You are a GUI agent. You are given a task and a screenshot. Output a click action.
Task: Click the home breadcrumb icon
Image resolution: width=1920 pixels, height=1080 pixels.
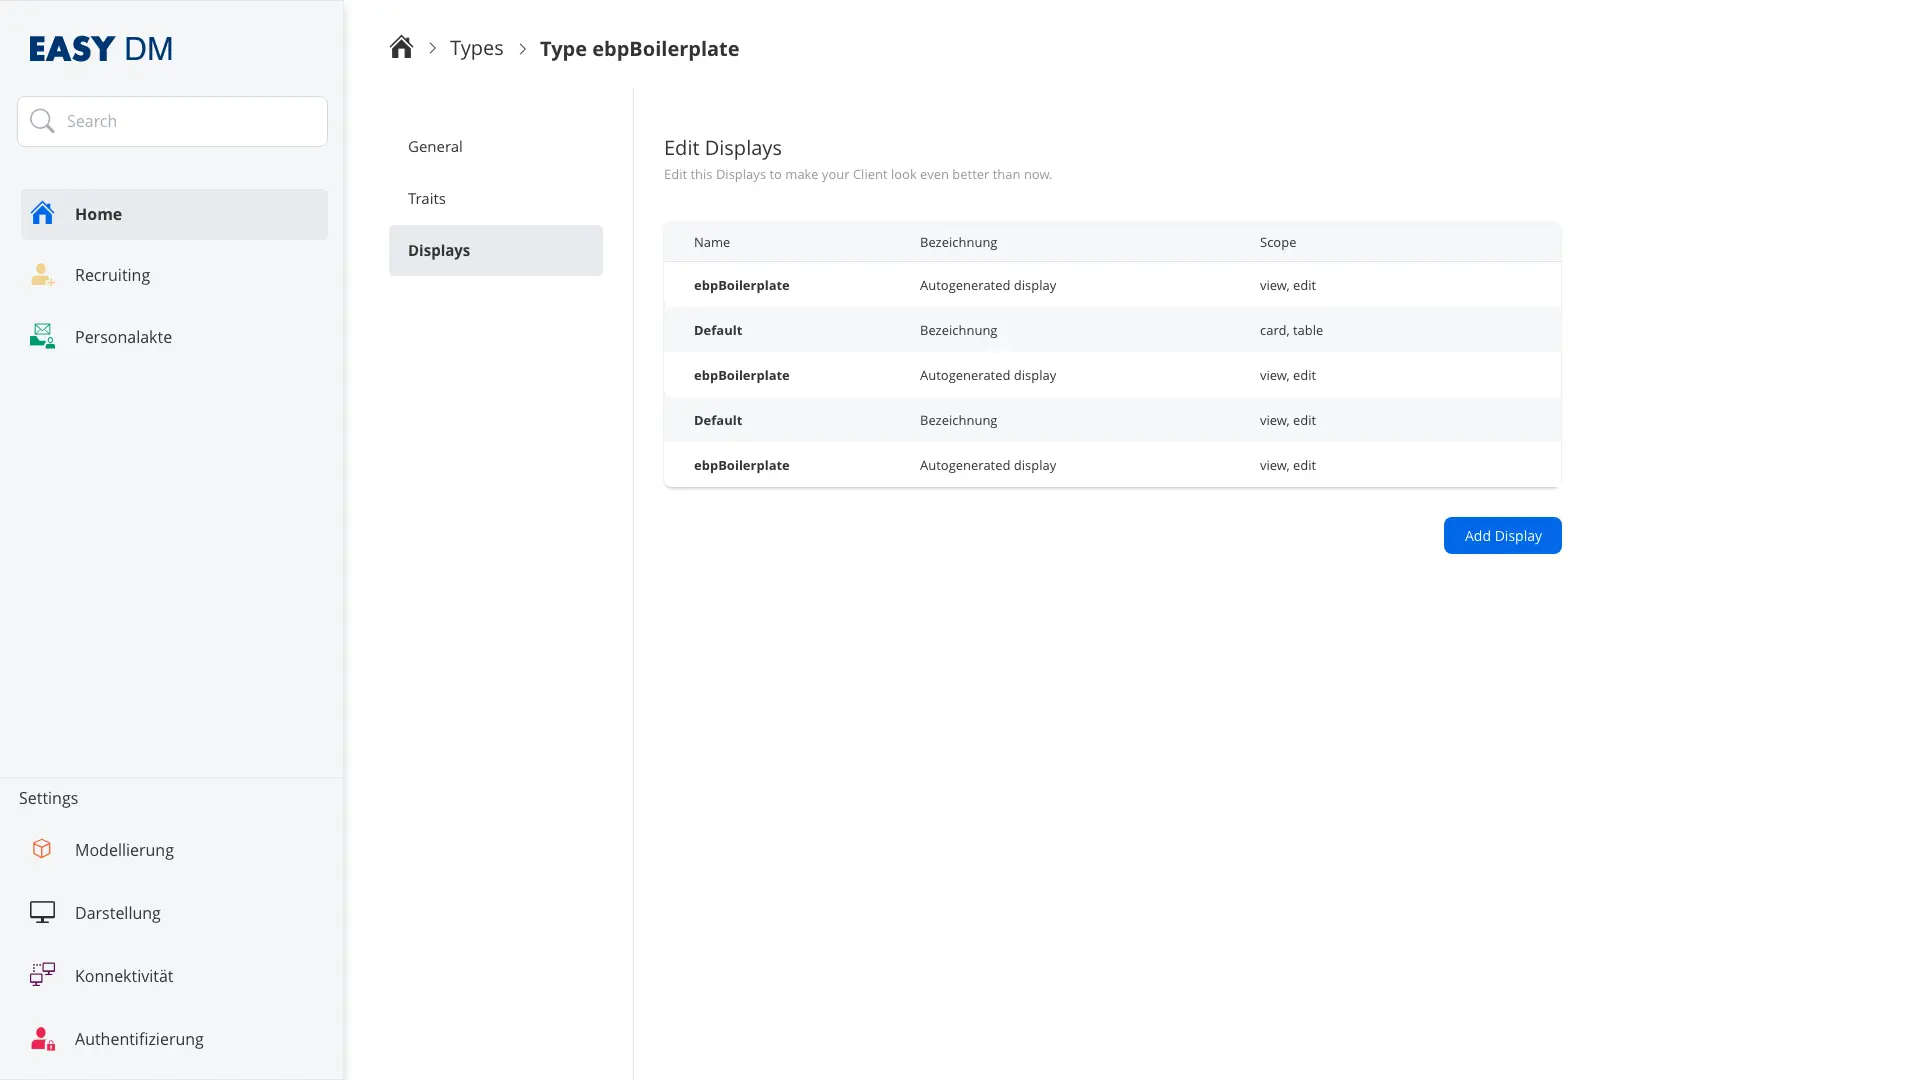[x=401, y=48]
